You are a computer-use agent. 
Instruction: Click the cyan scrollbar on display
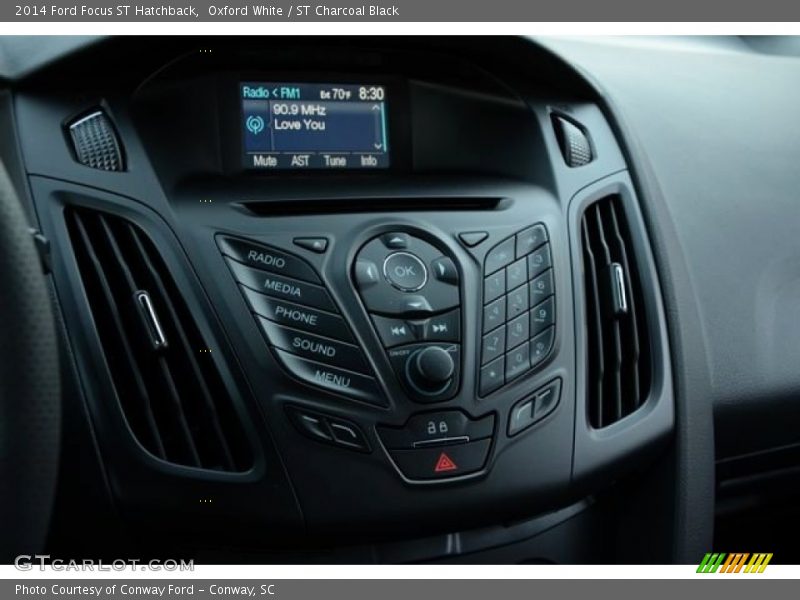click(x=384, y=128)
